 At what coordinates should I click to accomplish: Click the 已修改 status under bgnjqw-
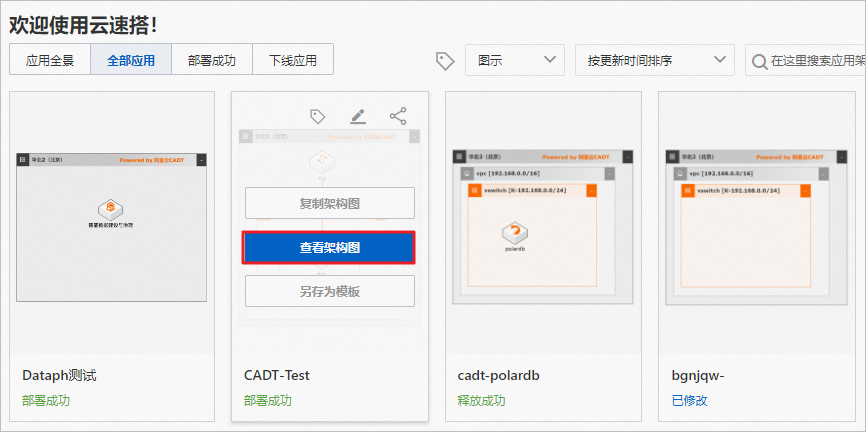point(690,401)
